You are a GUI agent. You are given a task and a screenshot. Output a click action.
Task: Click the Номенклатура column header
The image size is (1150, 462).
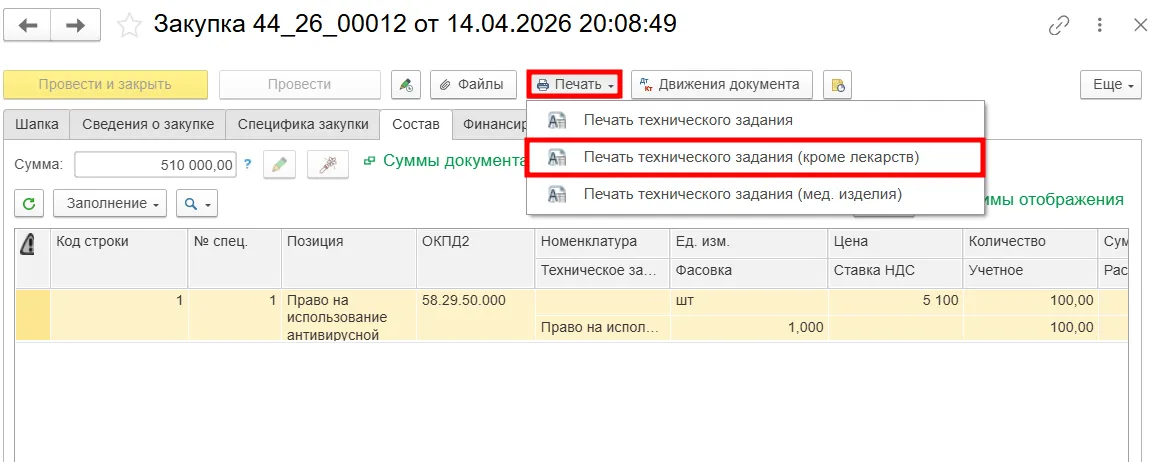coord(602,242)
